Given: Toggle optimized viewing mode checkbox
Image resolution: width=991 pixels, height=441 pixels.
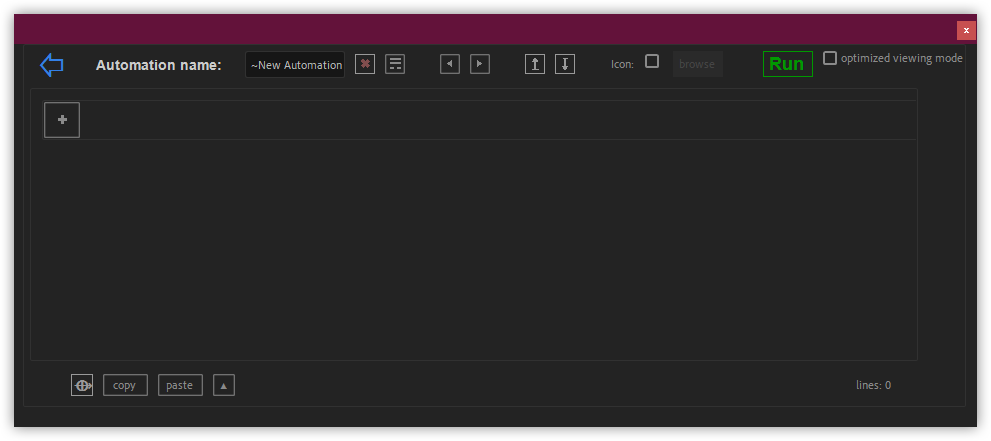Looking at the screenshot, I should (x=830, y=58).
